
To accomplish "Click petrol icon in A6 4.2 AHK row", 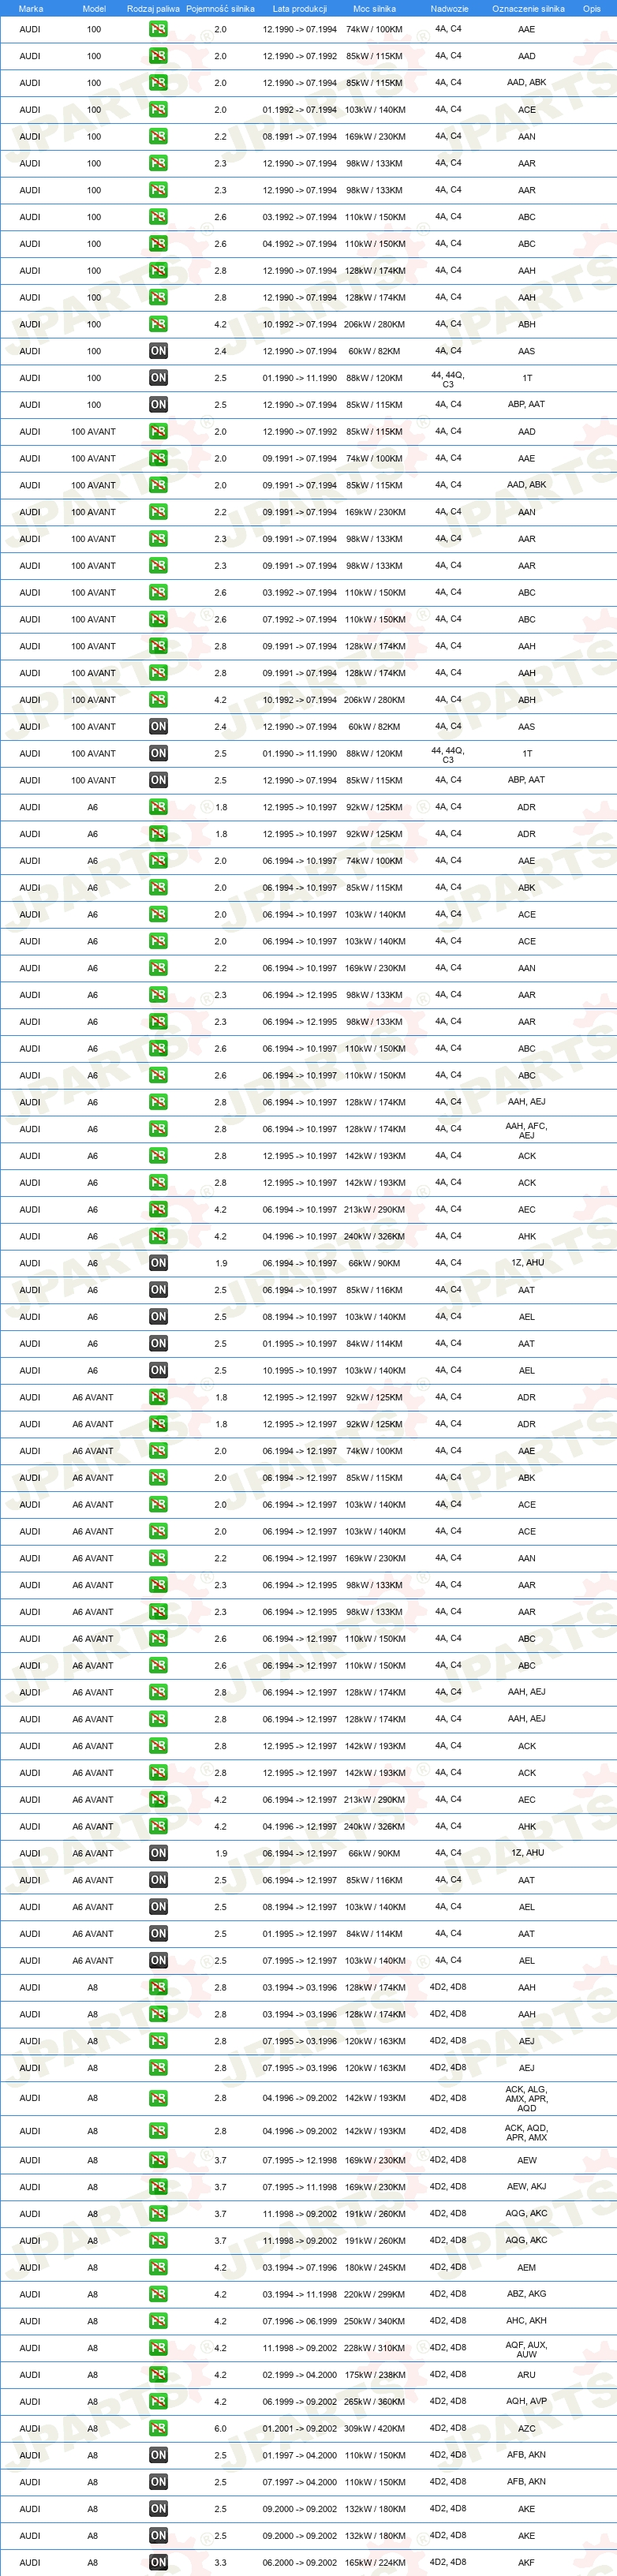I will point(158,1237).
